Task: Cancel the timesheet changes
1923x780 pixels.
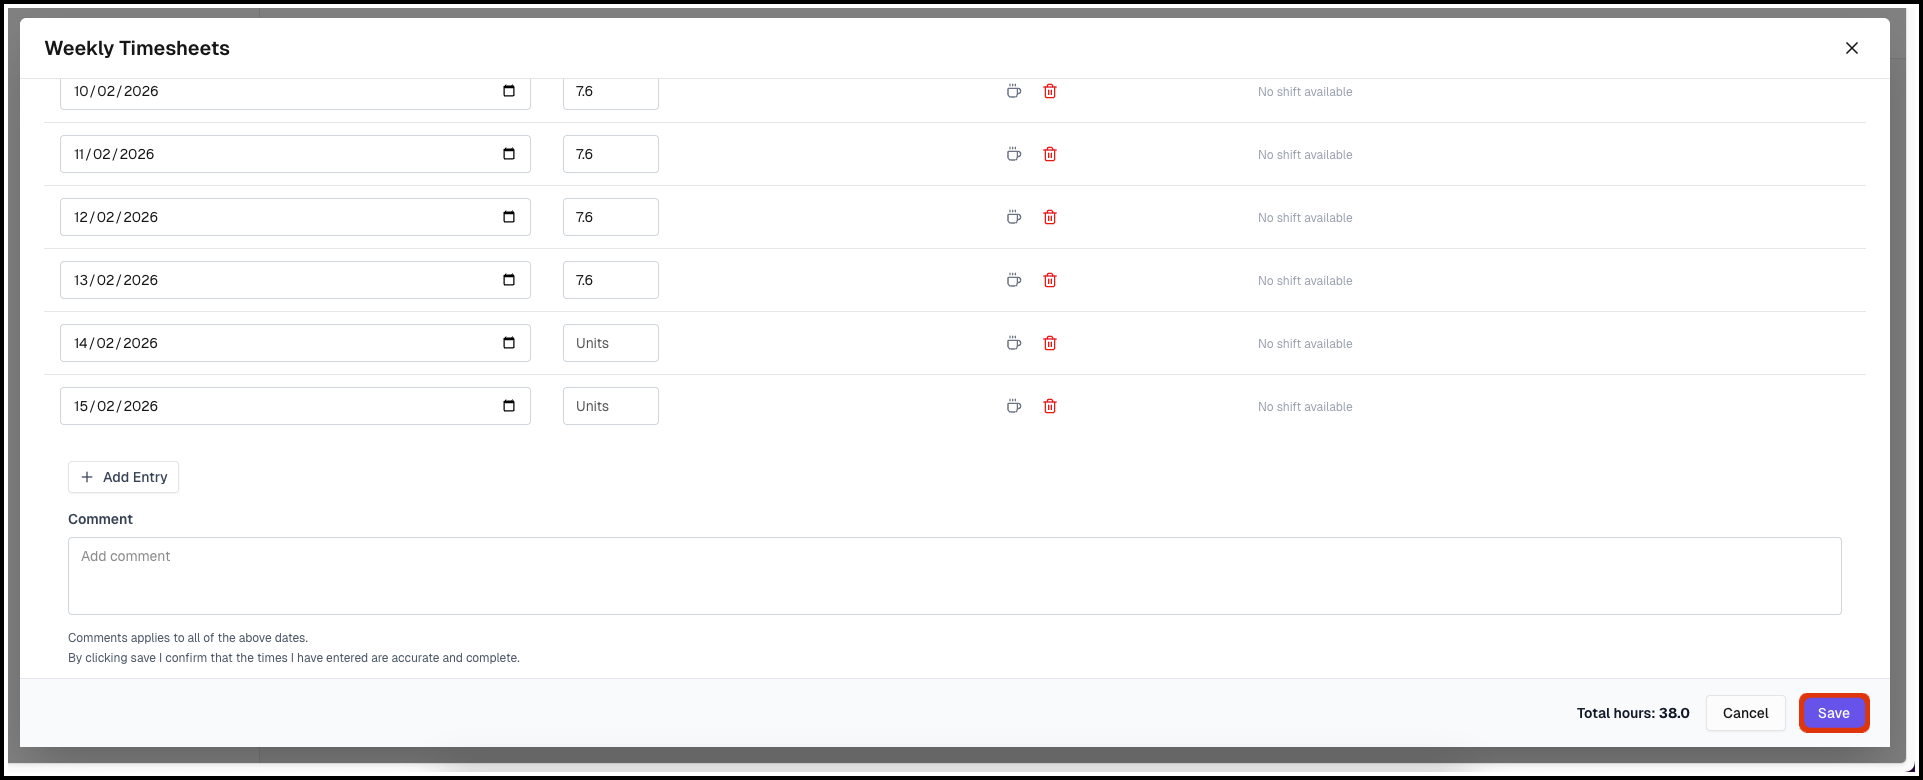Action: coord(1745,713)
